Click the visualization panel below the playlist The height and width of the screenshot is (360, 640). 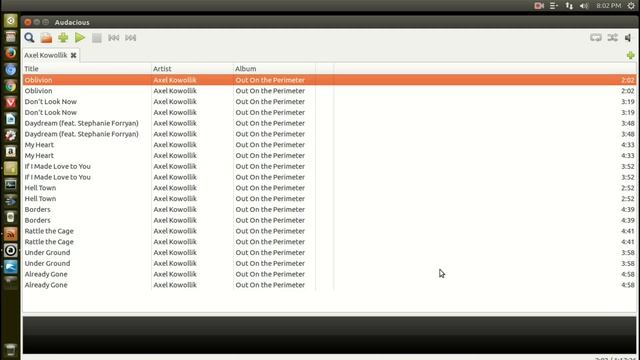tap(329, 335)
